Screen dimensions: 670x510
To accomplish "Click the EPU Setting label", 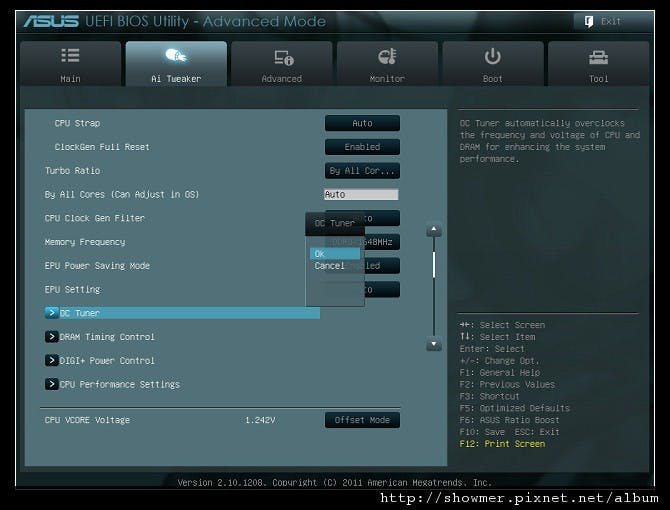I will click(x=73, y=290).
